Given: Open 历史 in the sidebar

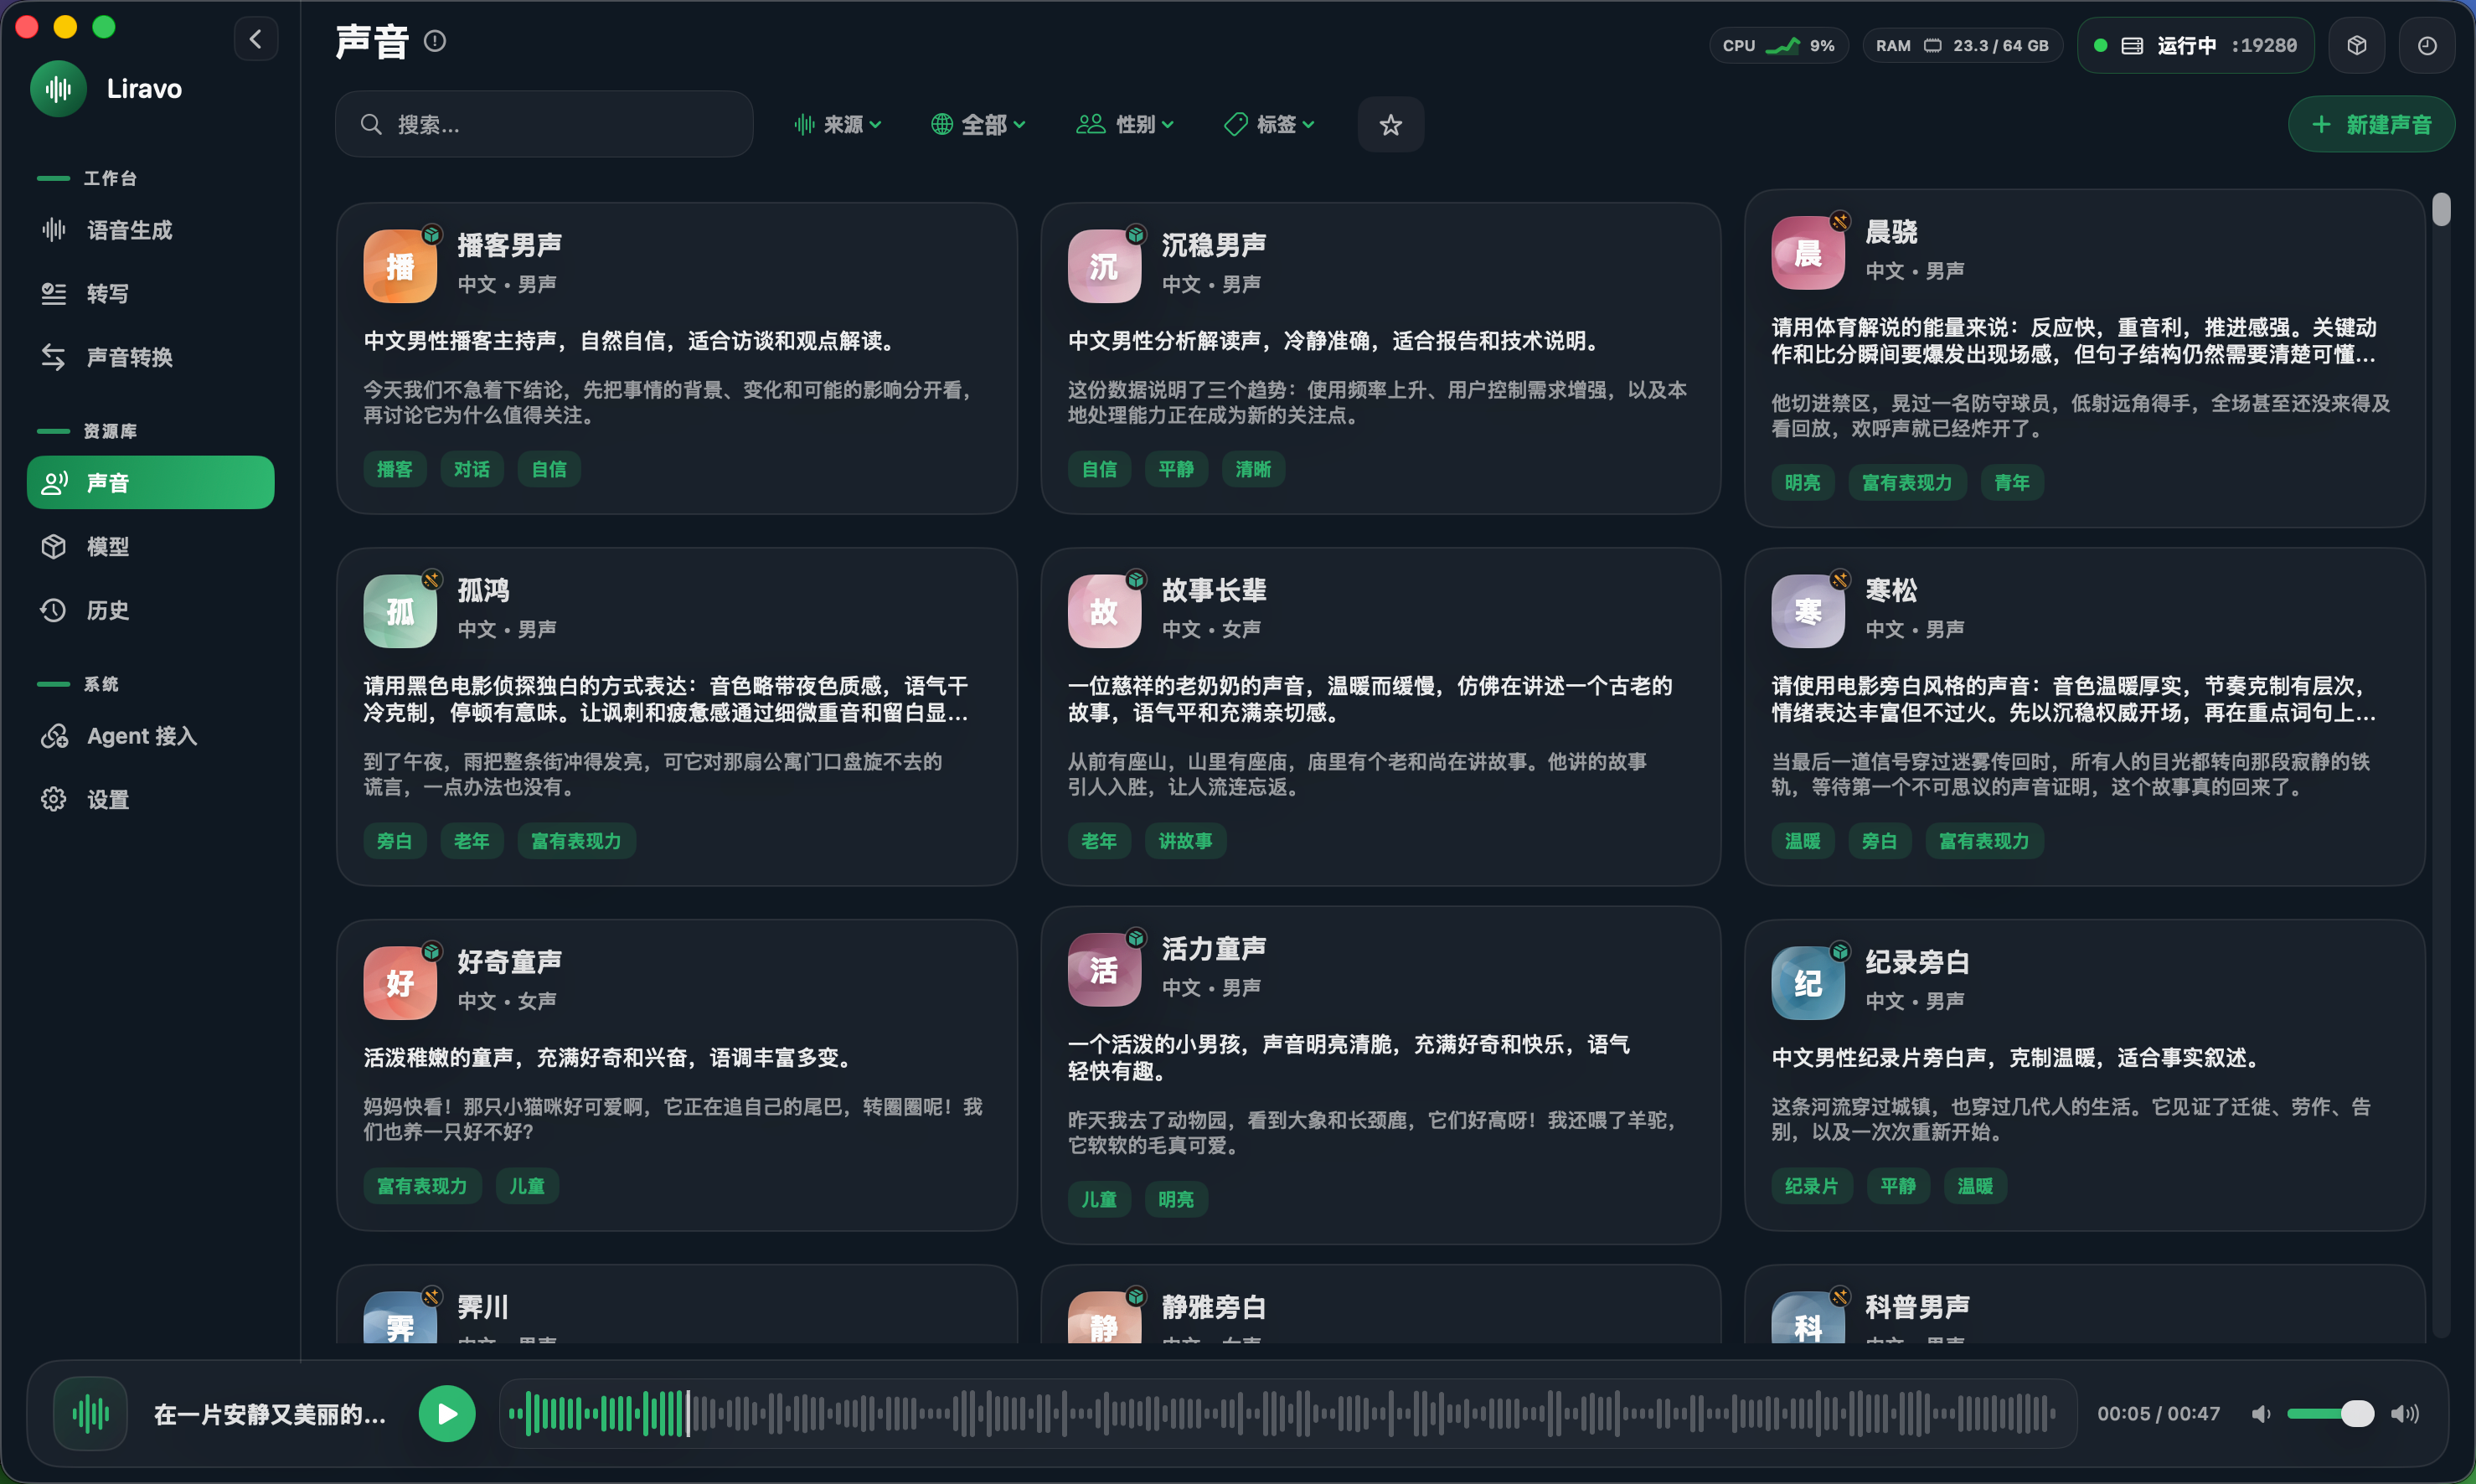Looking at the screenshot, I should (x=150, y=610).
